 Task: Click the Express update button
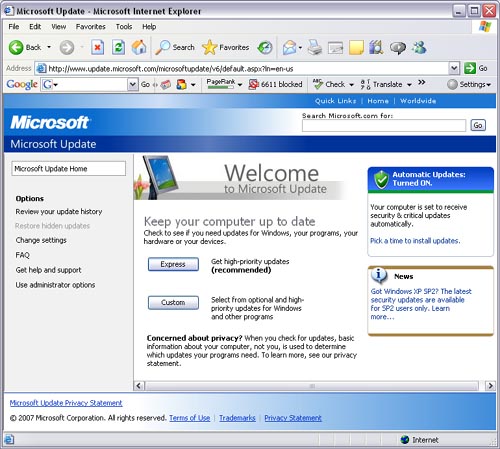pyautogui.click(x=173, y=264)
